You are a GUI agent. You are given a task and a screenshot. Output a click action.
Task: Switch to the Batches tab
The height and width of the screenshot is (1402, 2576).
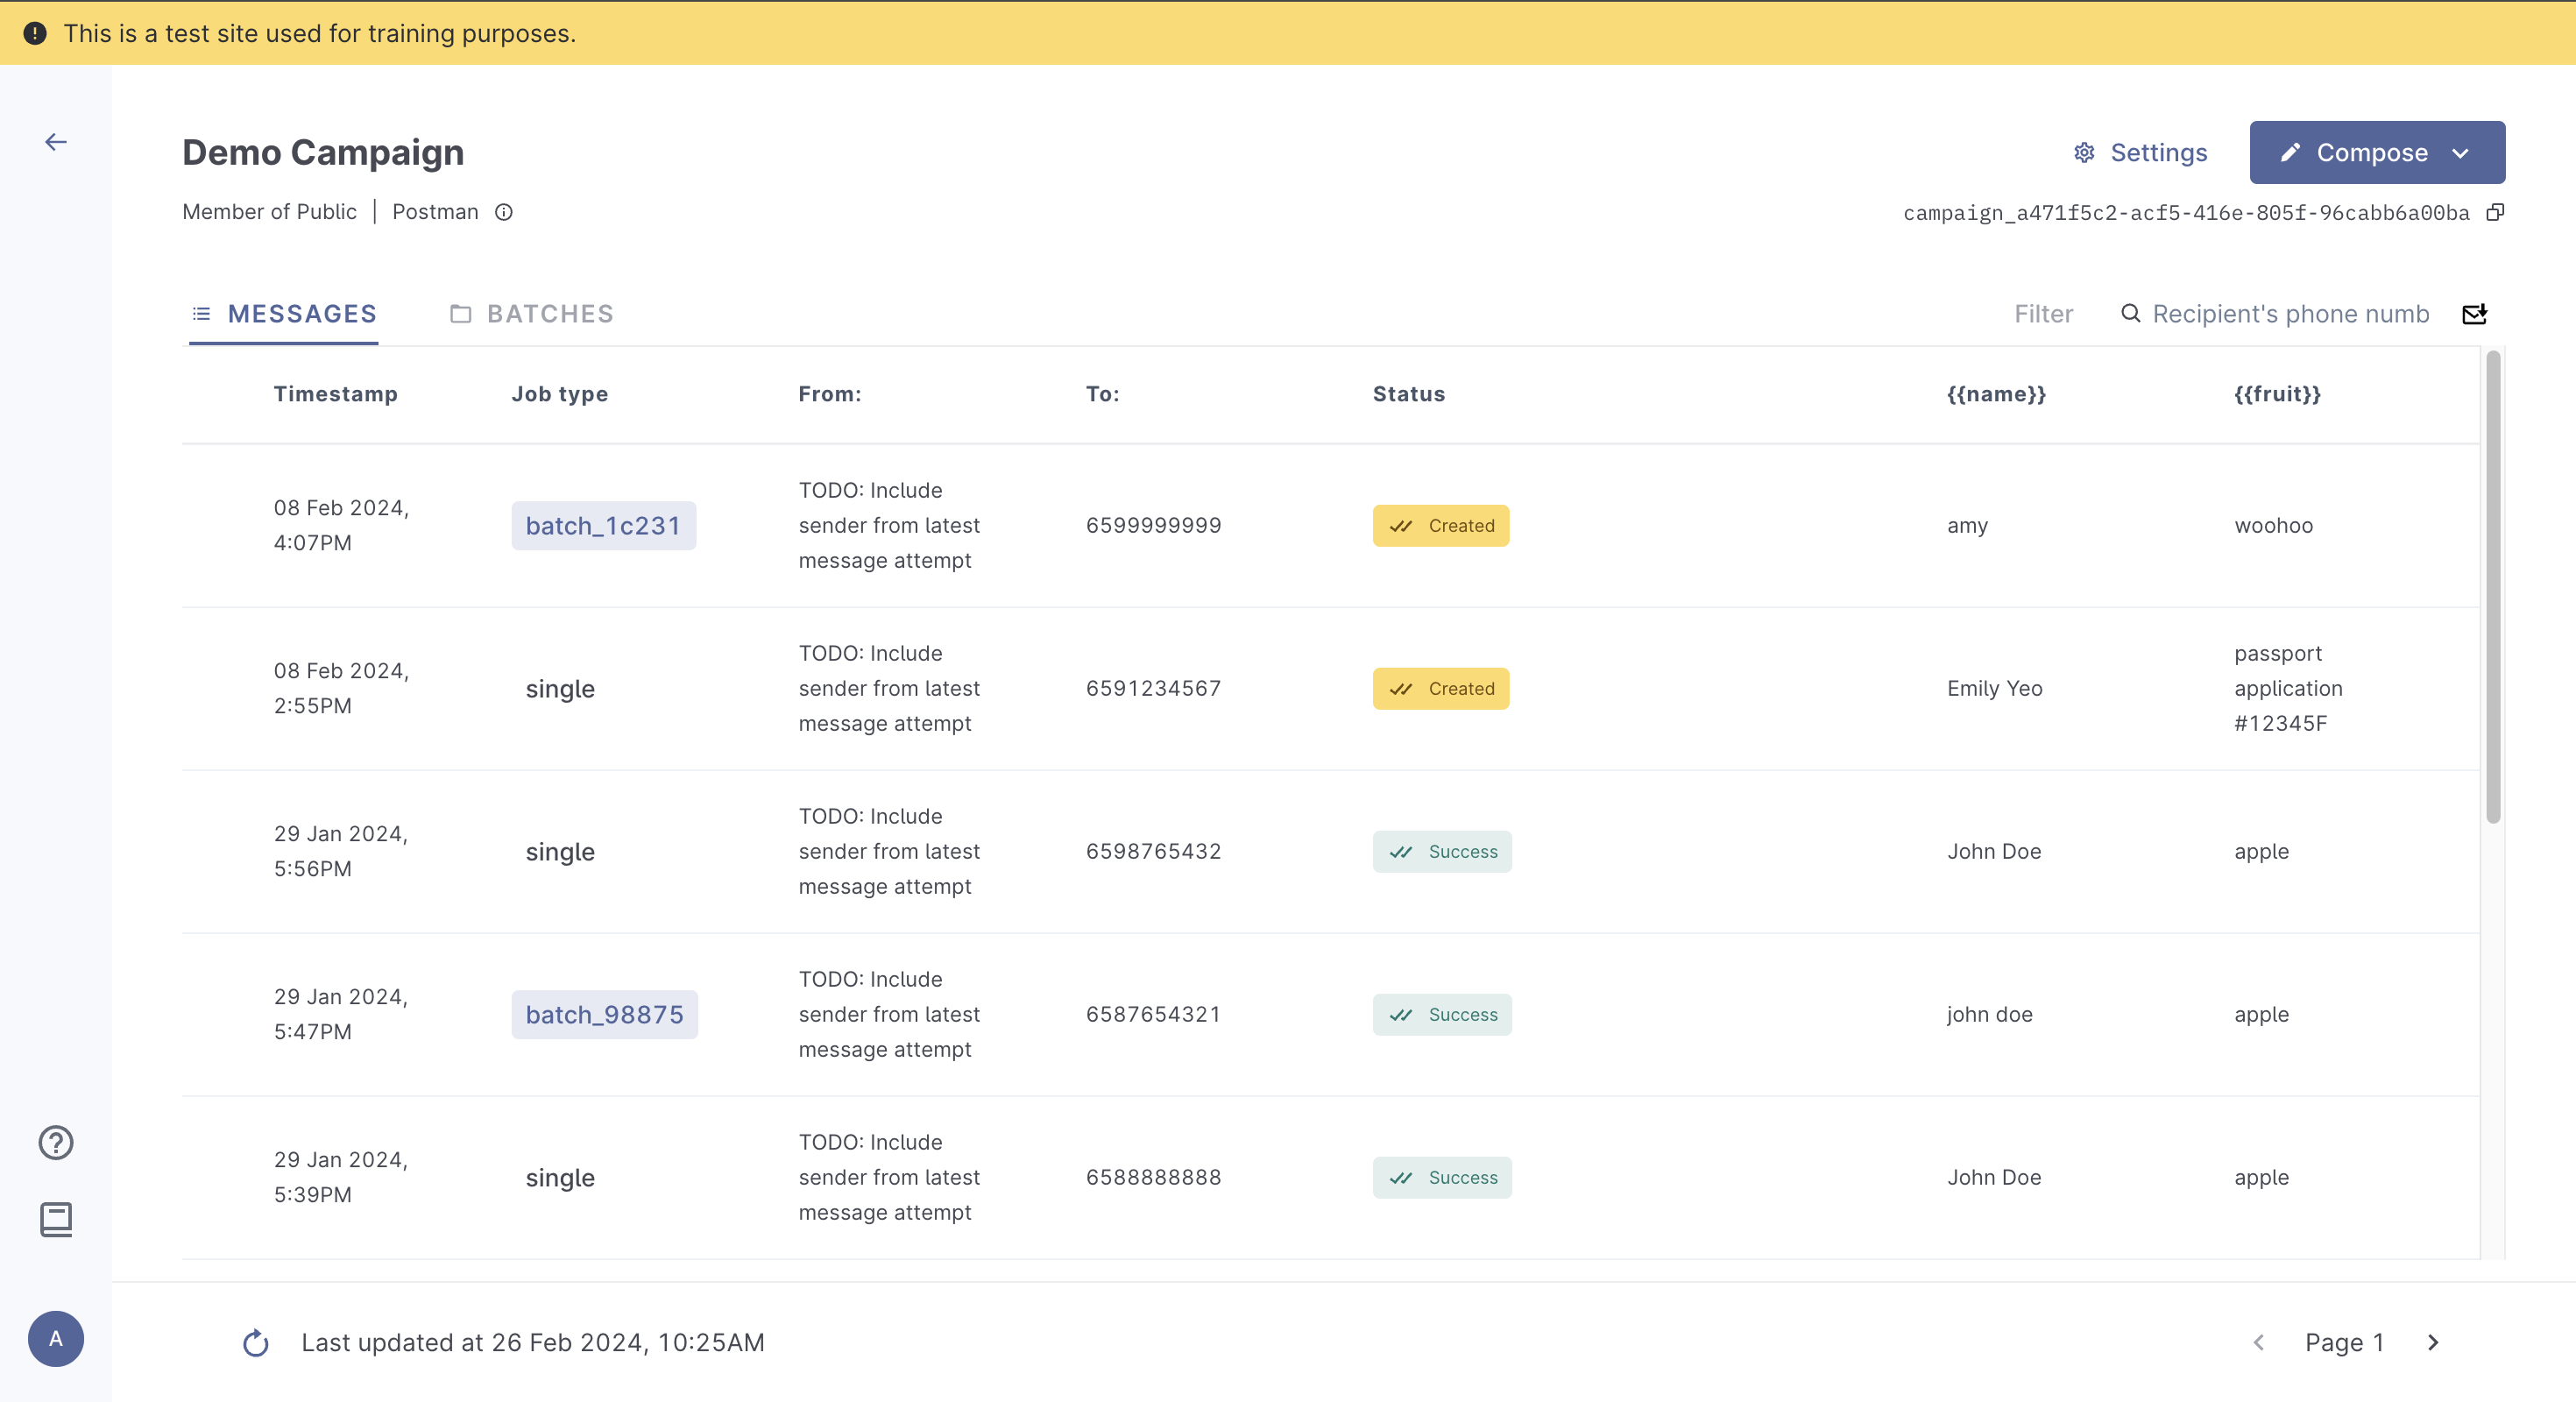(x=532, y=314)
